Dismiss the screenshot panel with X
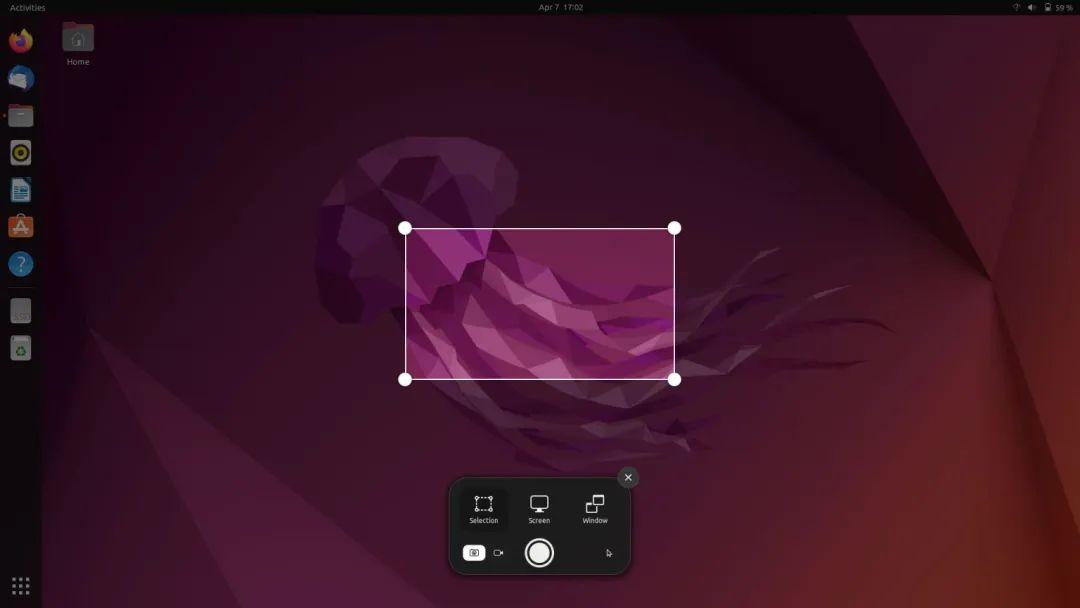 (x=627, y=476)
